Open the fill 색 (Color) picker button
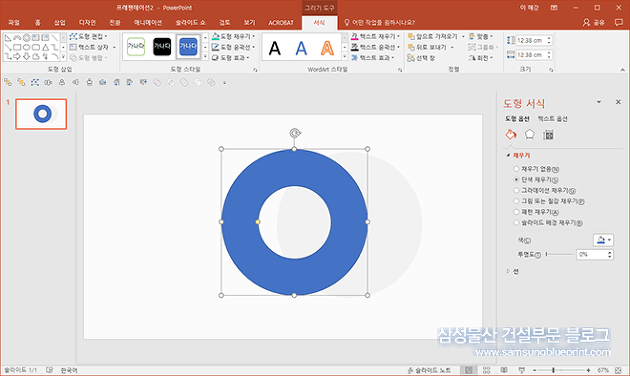This screenshot has height=376, width=630. [603, 240]
